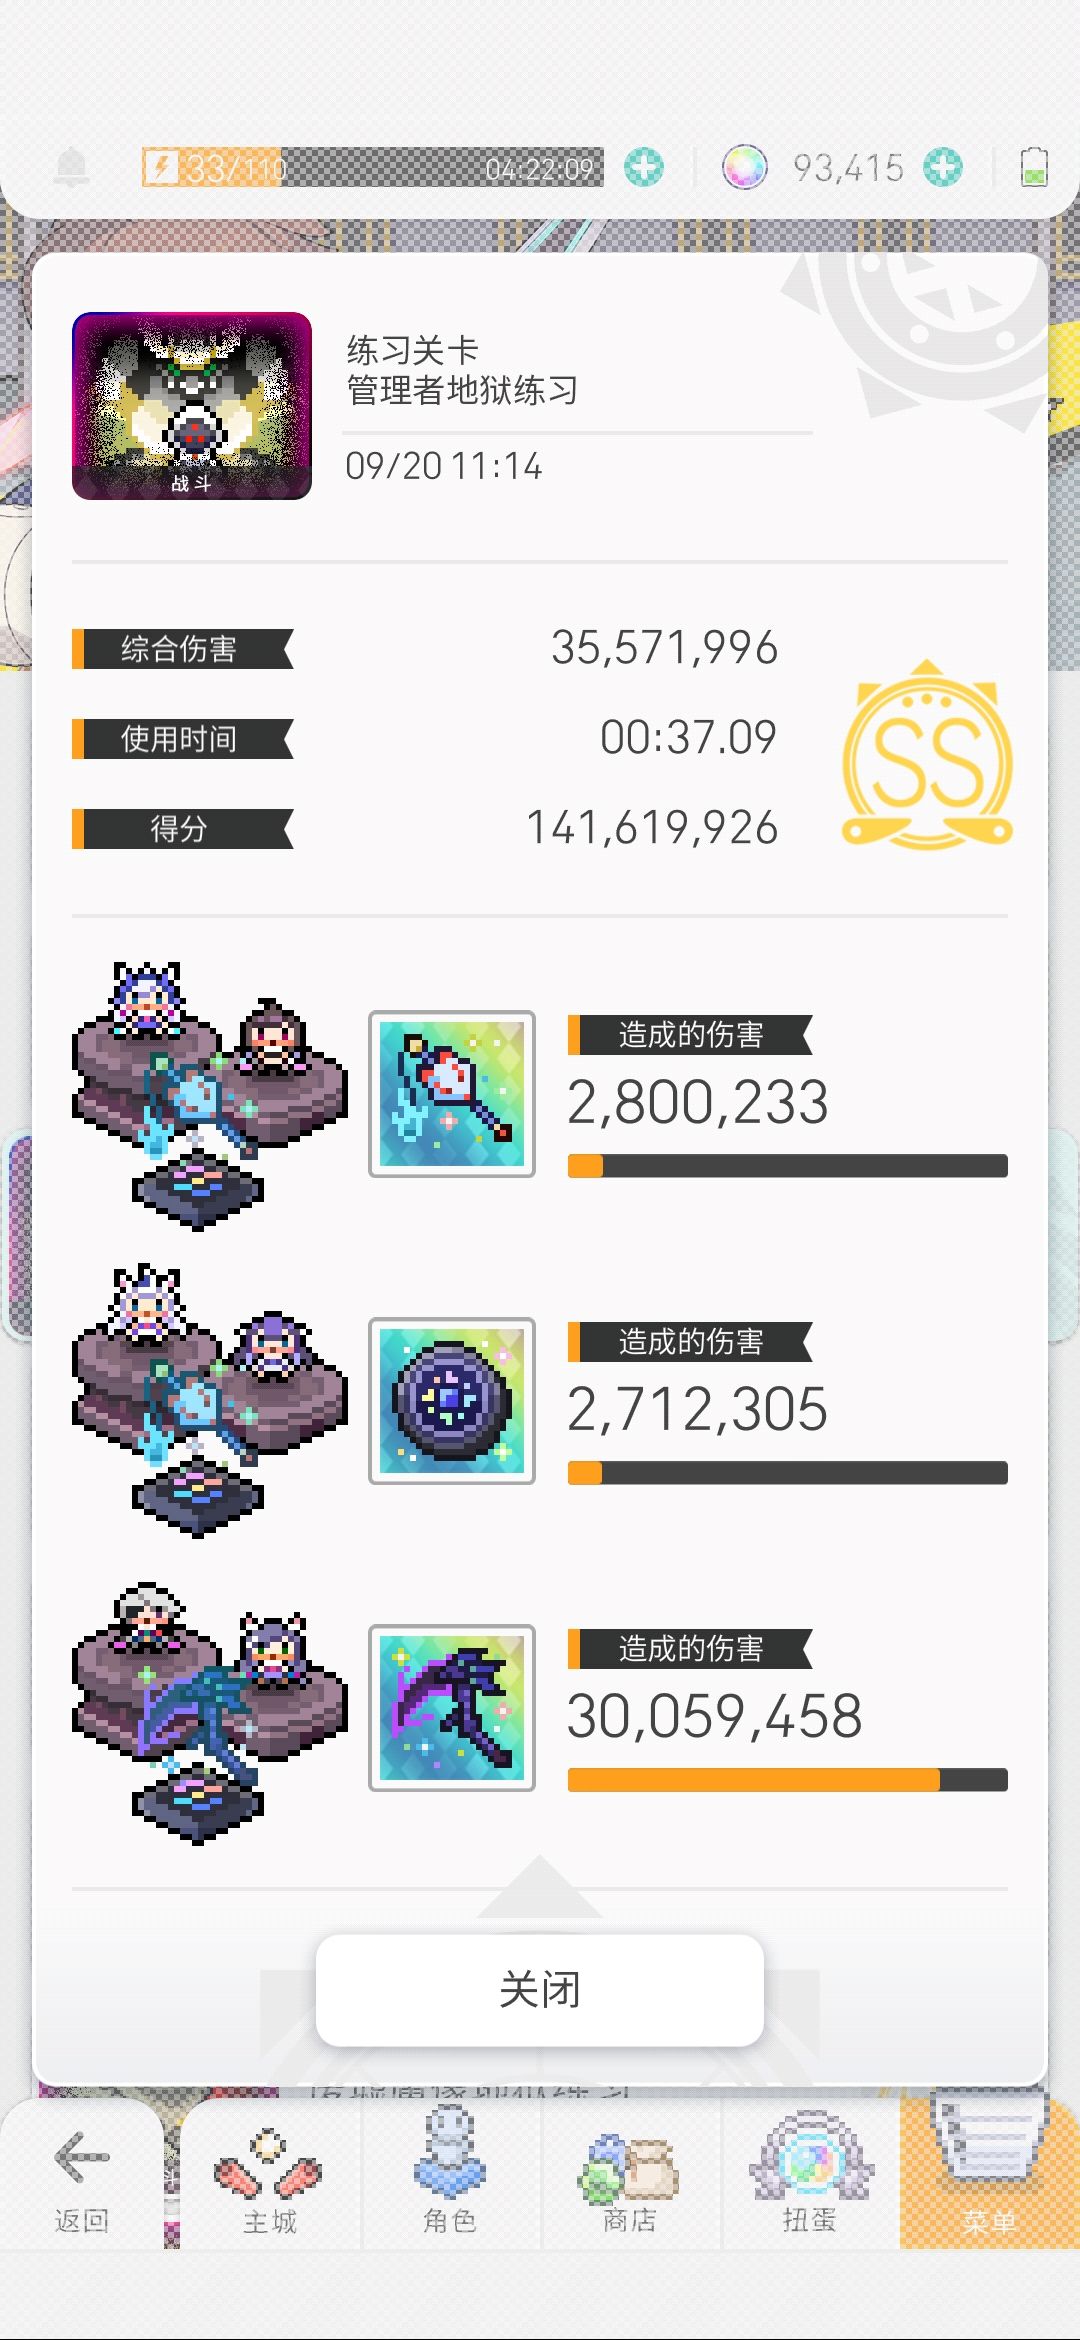Add gems with plus beside 93,415
This screenshot has height=2340, width=1080.
tap(943, 167)
